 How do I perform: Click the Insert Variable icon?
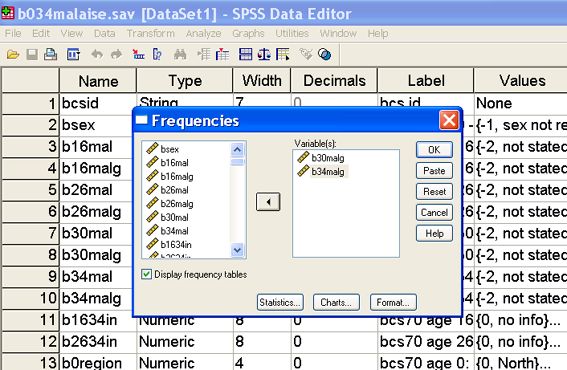click(222, 55)
